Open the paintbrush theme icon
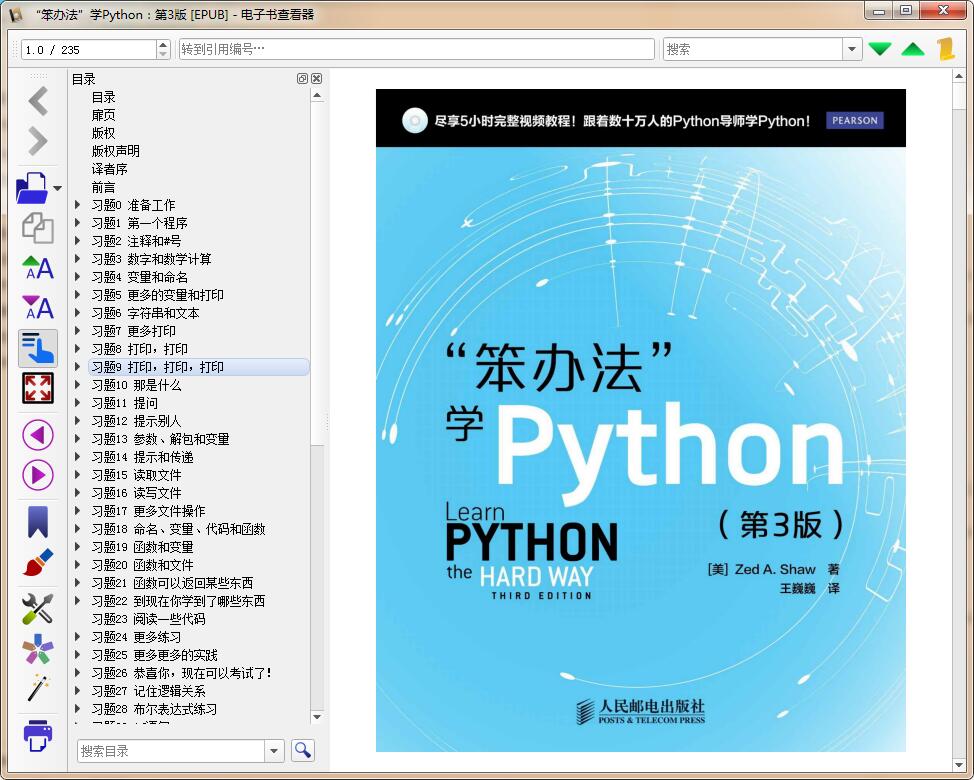The height and width of the screenshot is (780, 974). (38, 562)
